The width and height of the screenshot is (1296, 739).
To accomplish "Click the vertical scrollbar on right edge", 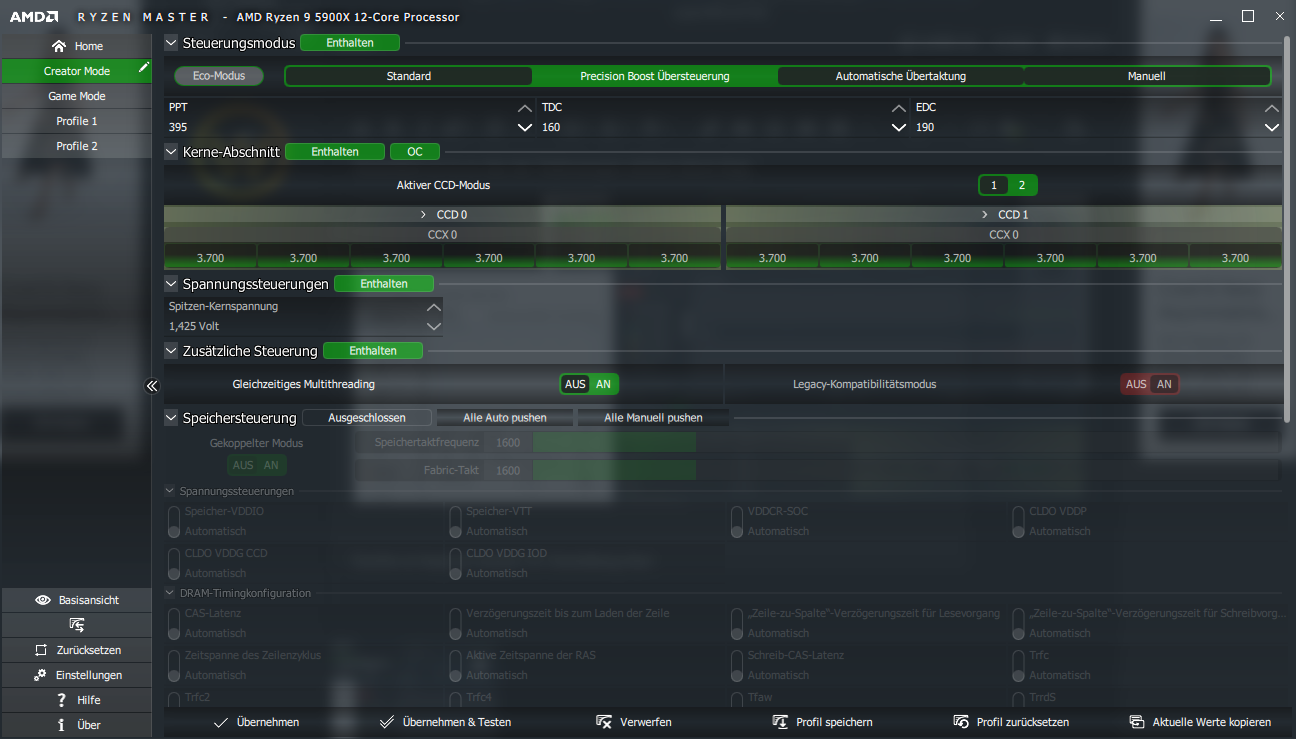I will coord(1287,228).
